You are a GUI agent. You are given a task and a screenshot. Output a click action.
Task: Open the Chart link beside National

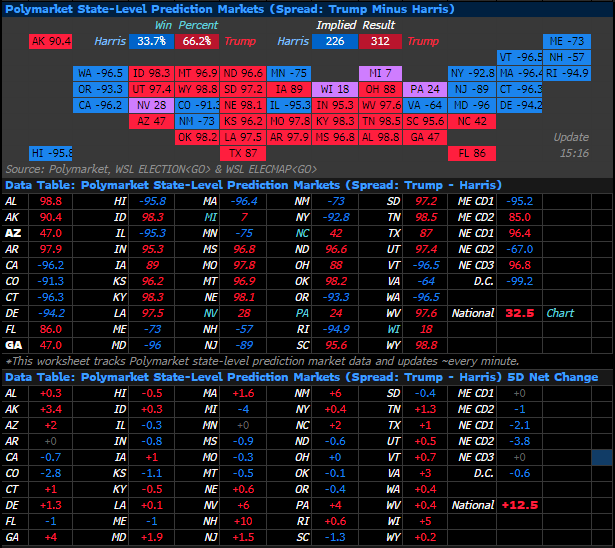point(560,313)
